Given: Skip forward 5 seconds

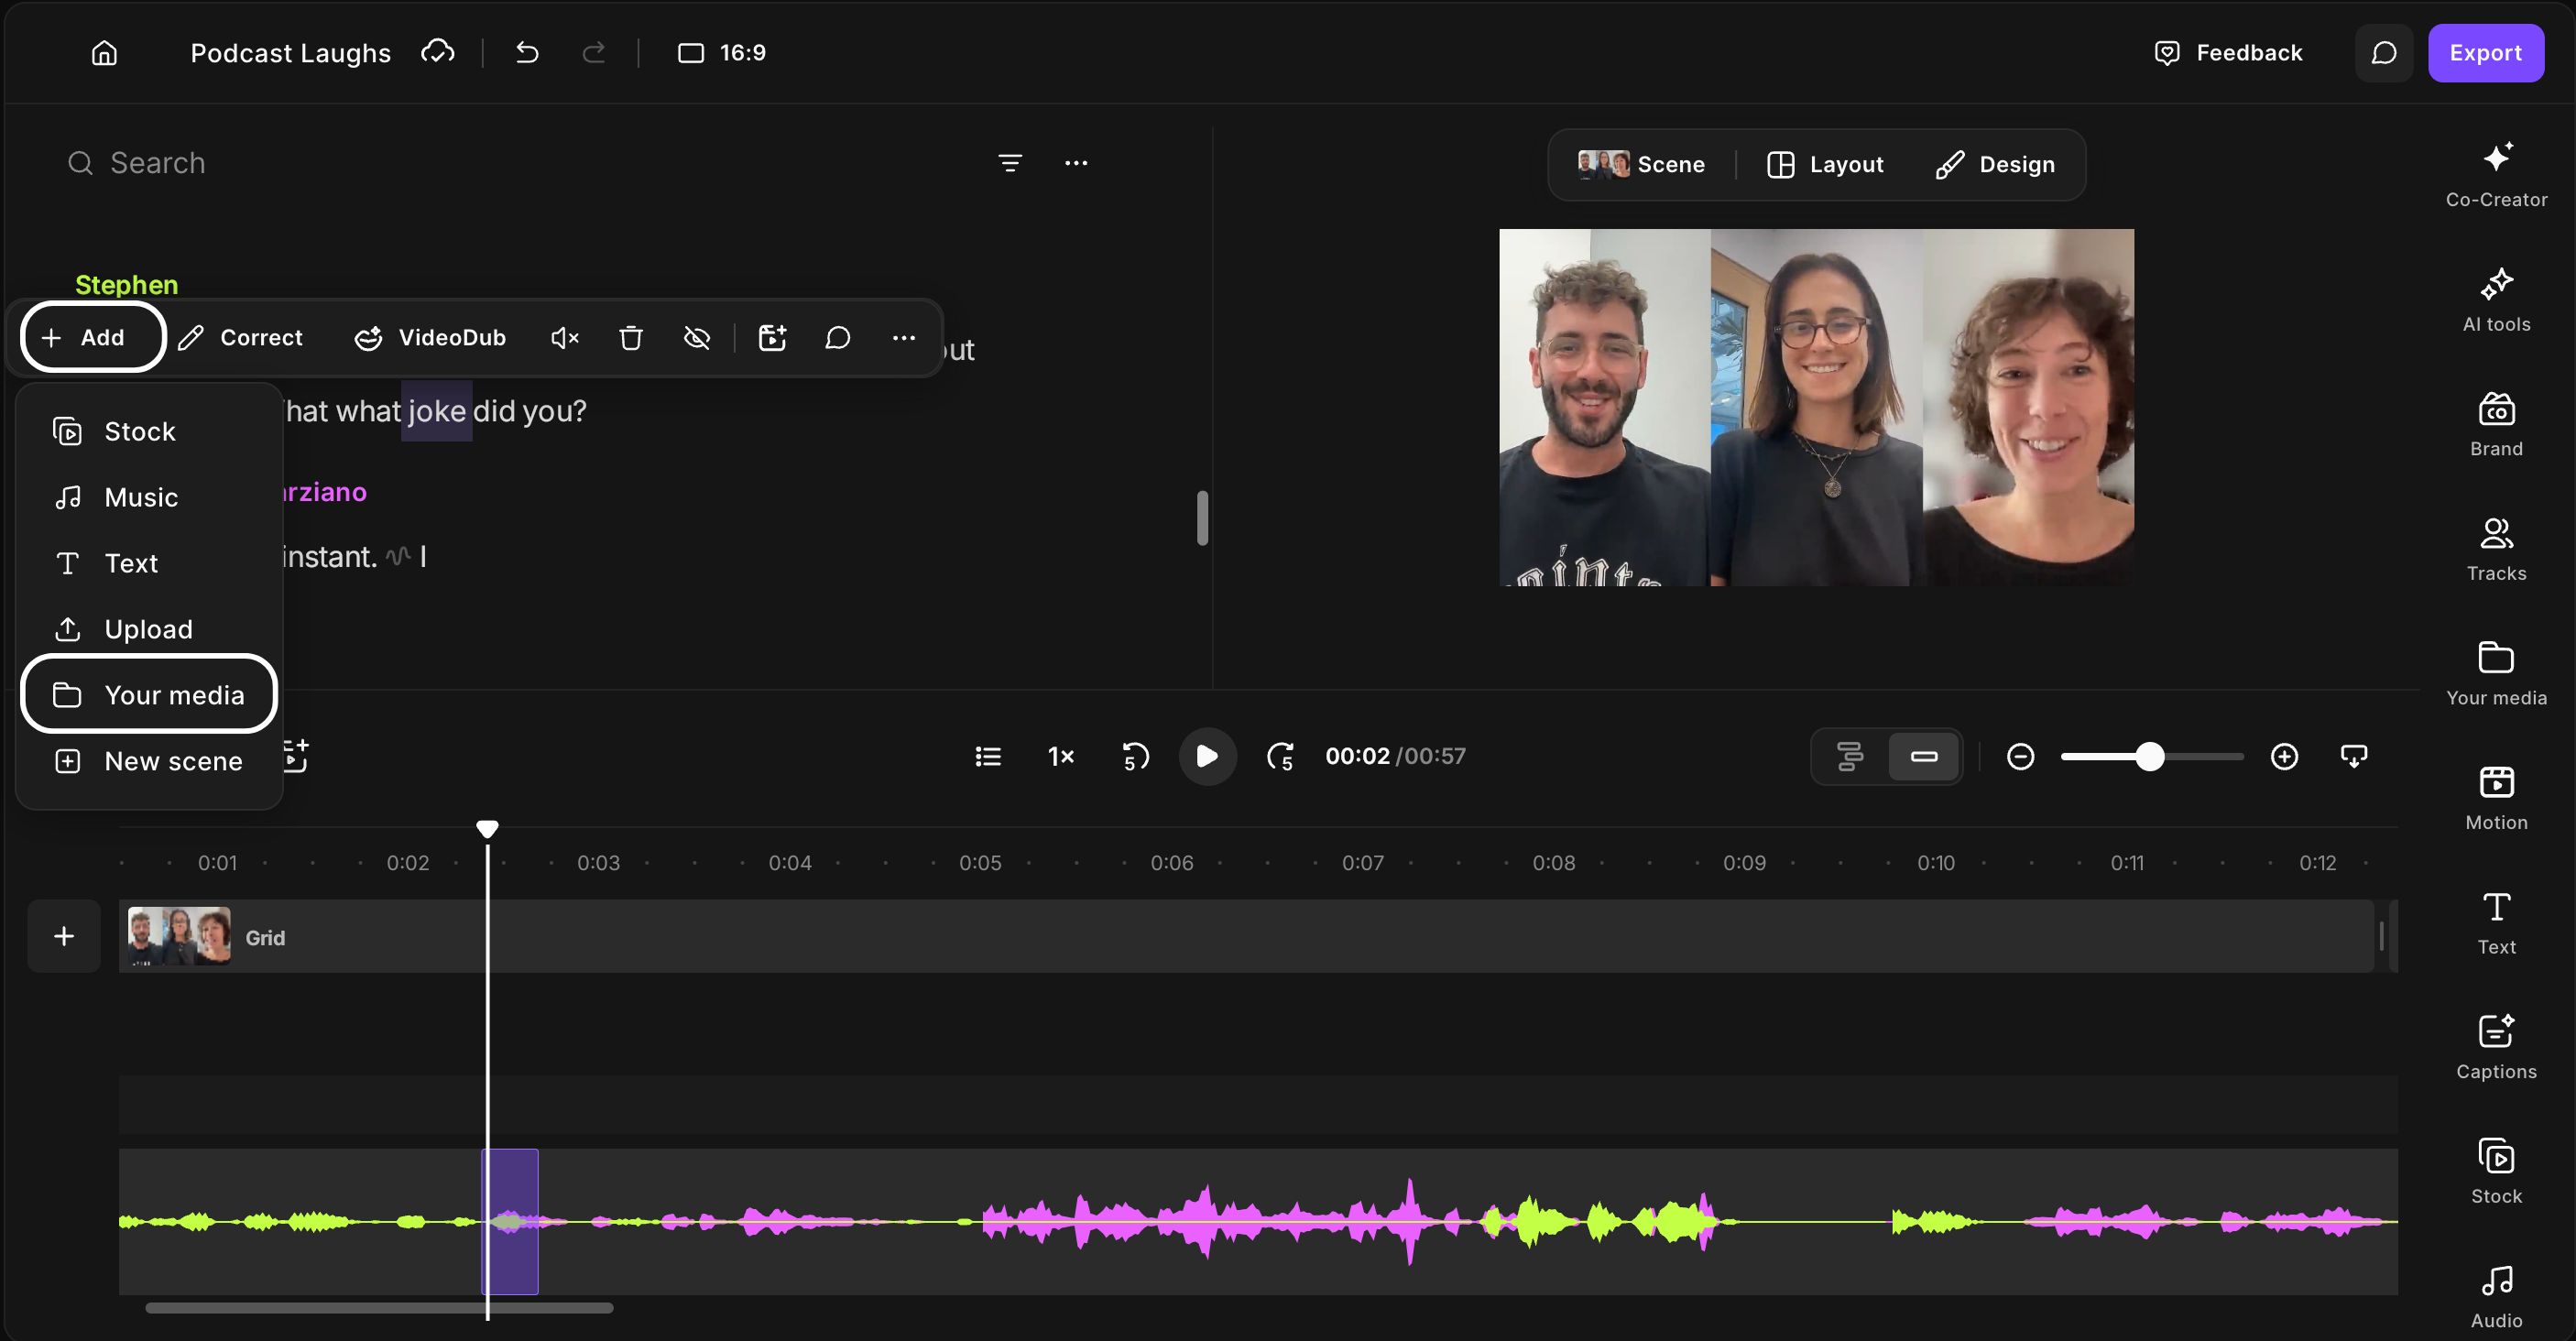Looking at the screenshot, I should coord(1281,757).
